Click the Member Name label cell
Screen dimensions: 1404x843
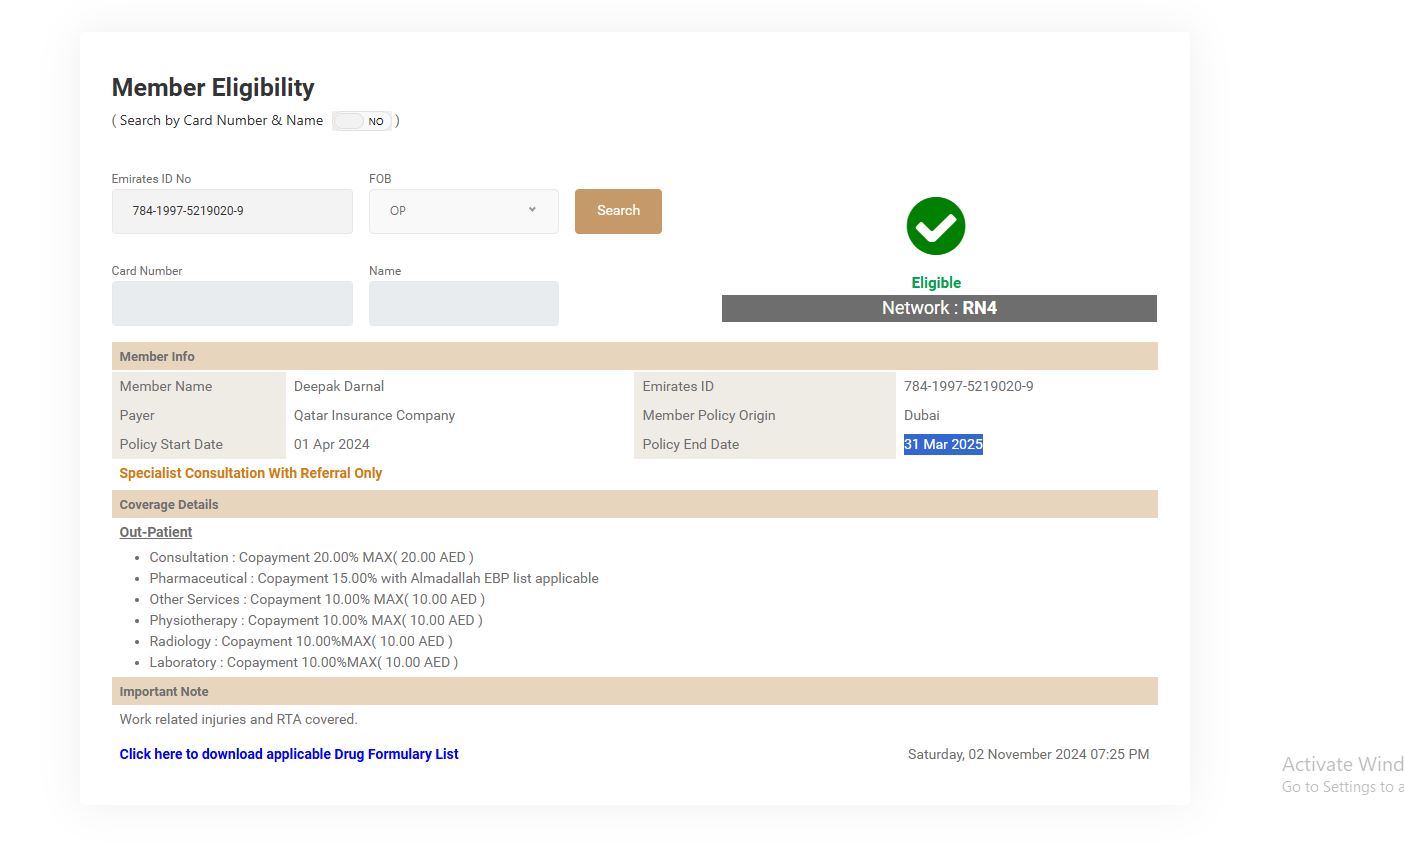pos(199,386)
